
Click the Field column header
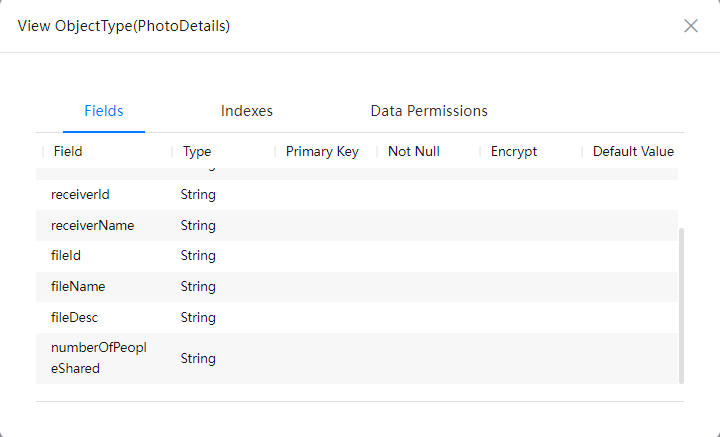click(x=68, y=151)
